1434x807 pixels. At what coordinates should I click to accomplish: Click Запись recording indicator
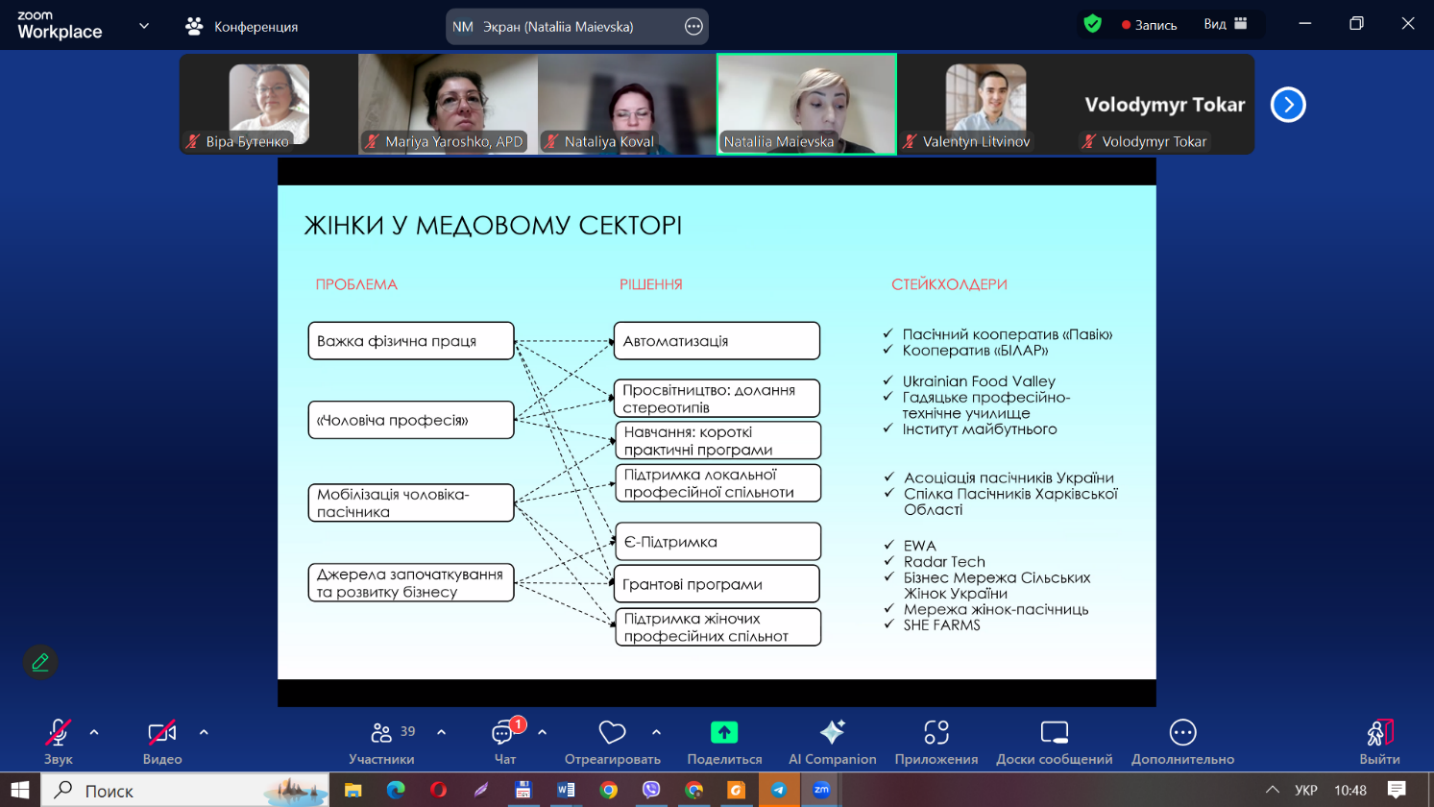click(x=1149, y=25)
